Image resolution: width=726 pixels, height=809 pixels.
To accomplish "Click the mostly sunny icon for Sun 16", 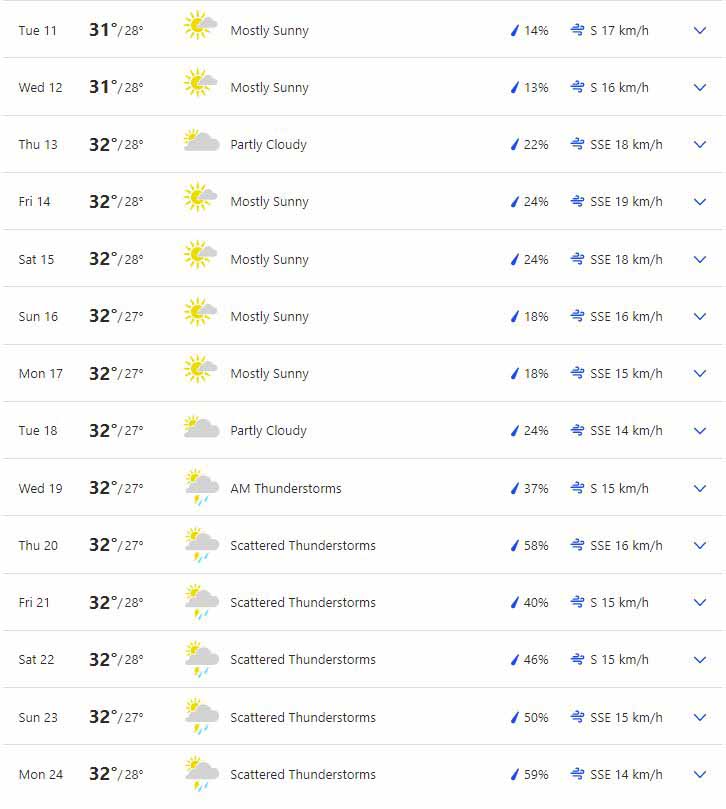I will pos(201,311).
